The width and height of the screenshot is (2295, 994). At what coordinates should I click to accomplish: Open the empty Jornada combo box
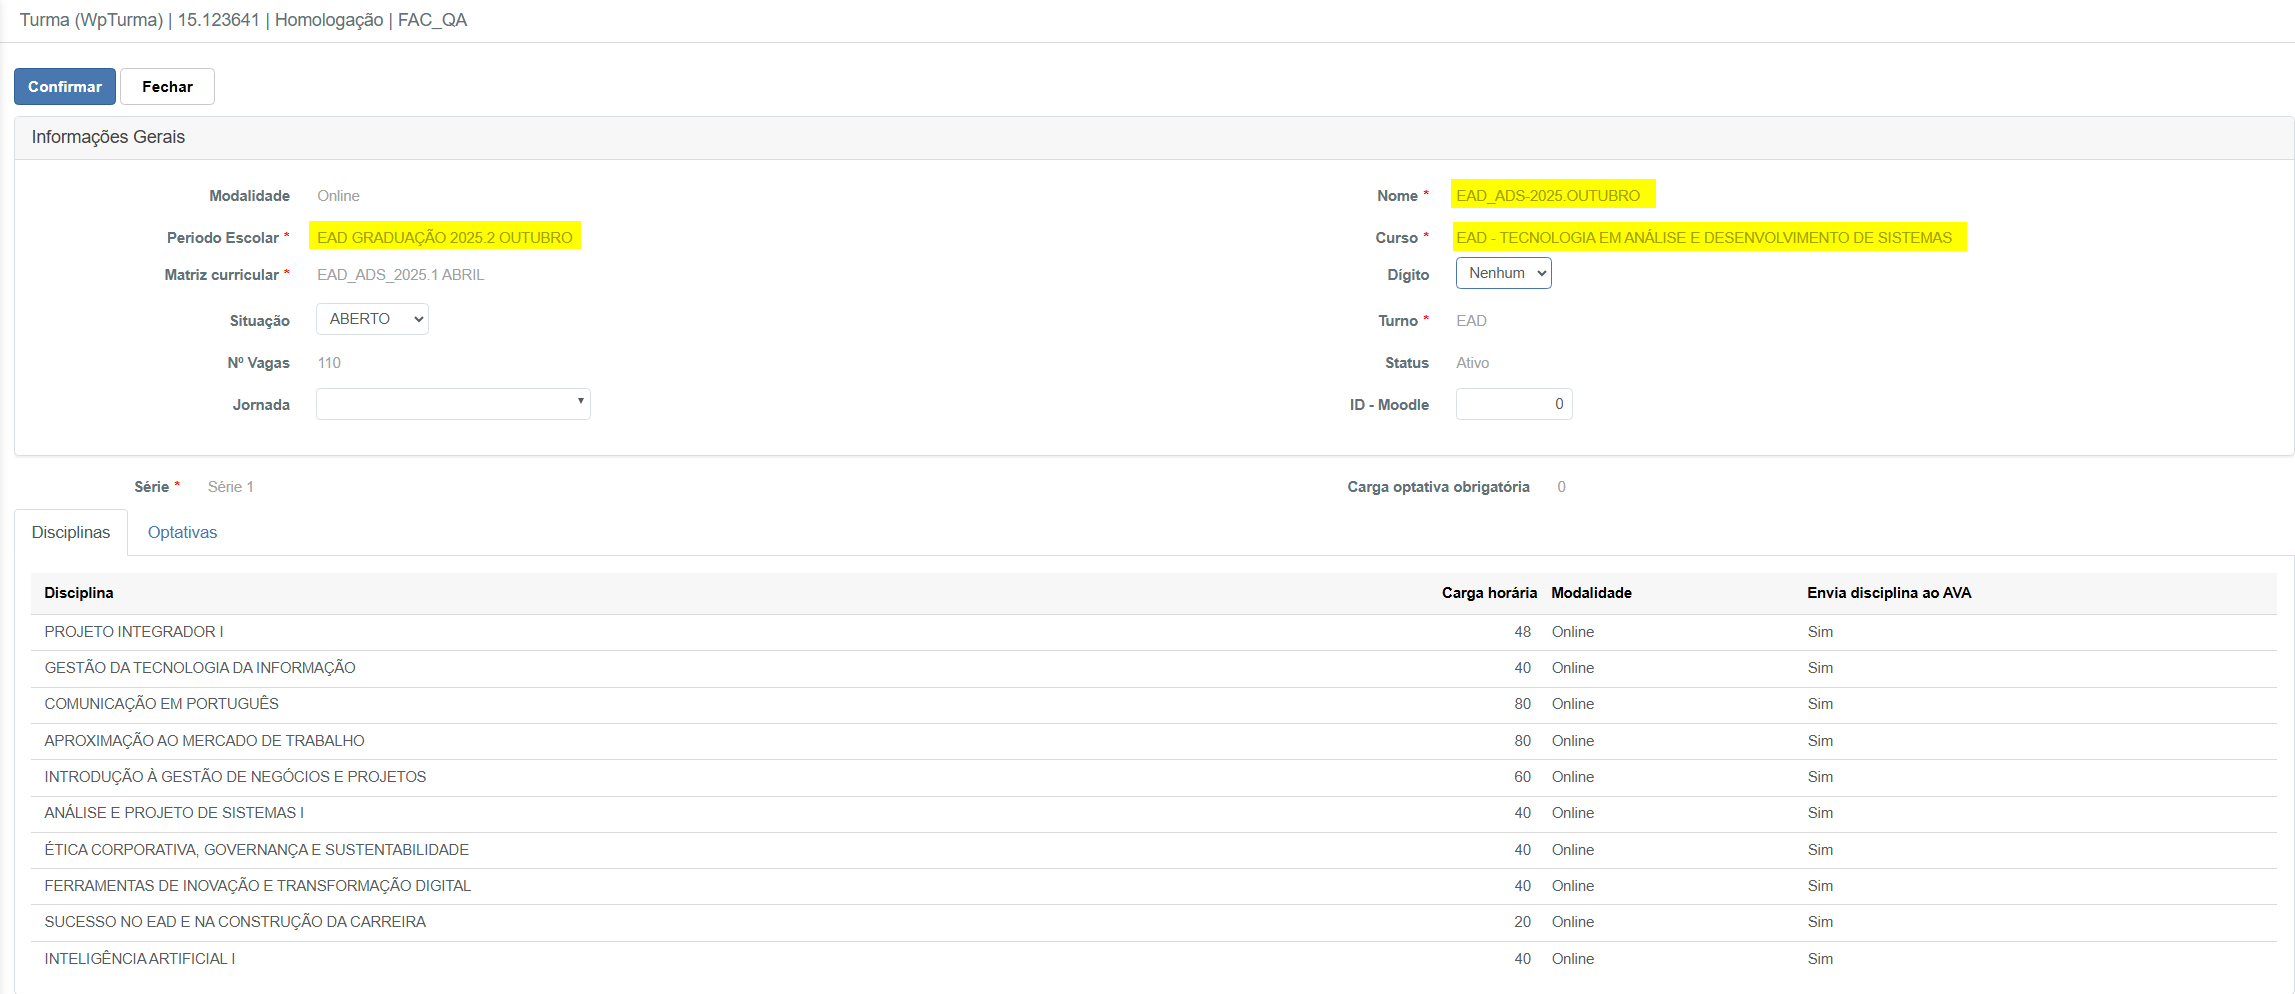(453, 404)
